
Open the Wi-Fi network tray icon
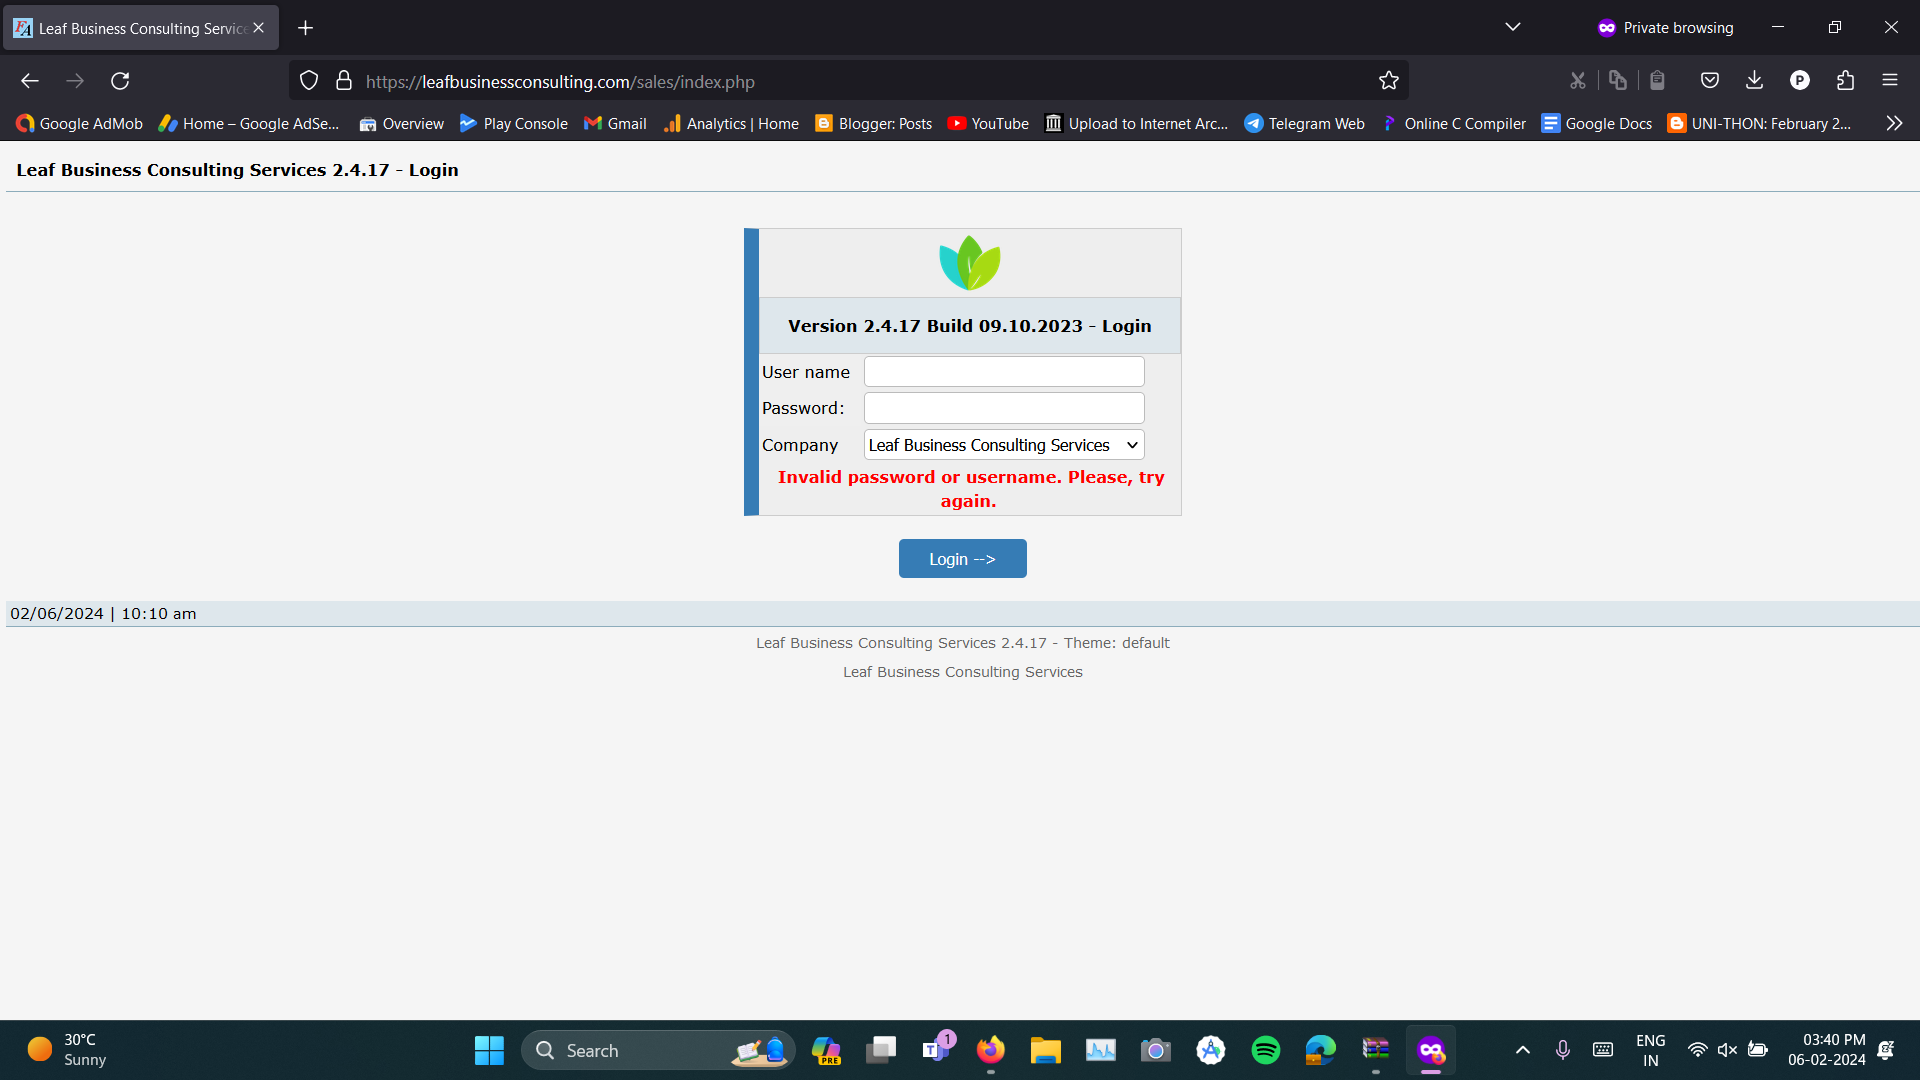pos(1697,1050)
